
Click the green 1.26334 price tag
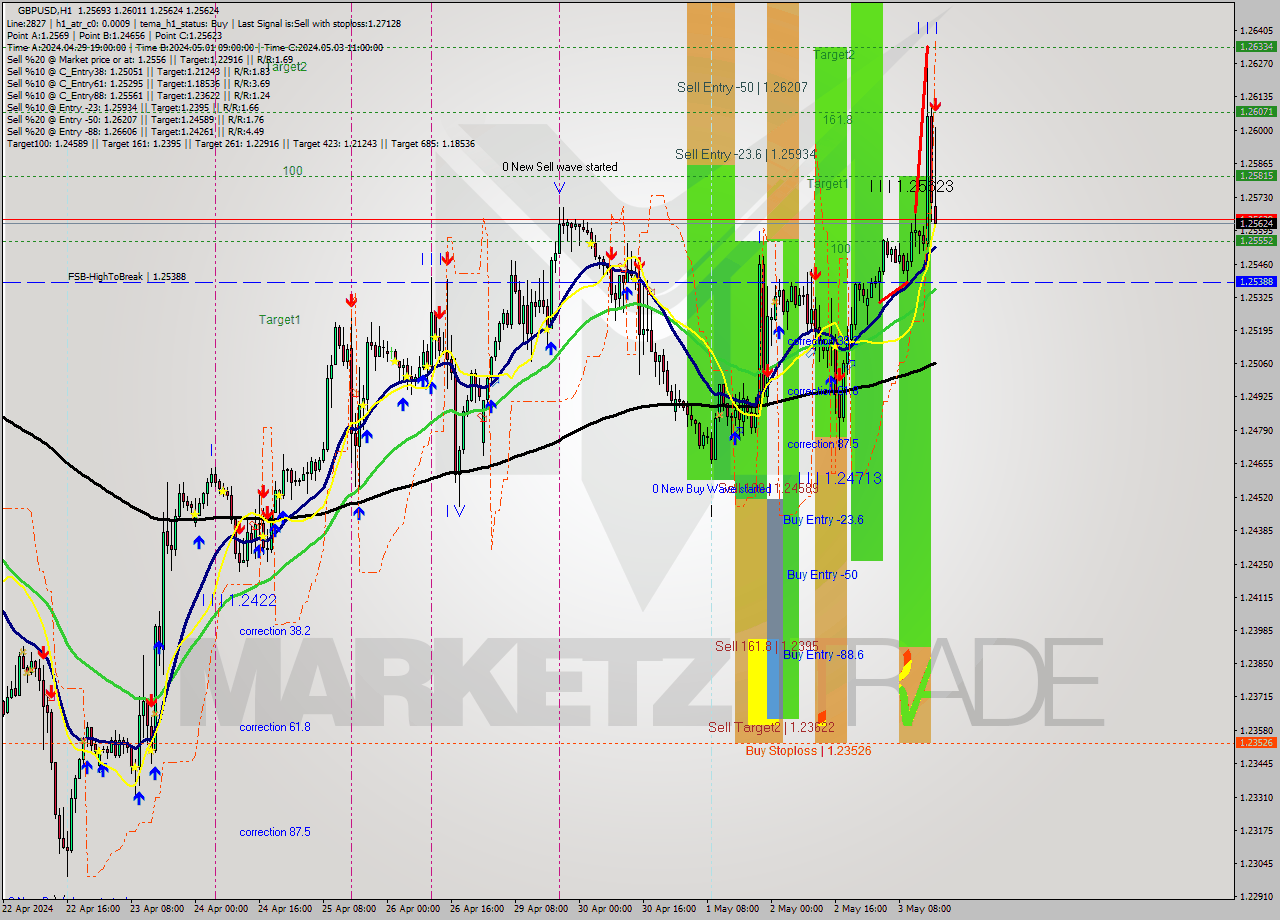tap(1256, 46)
